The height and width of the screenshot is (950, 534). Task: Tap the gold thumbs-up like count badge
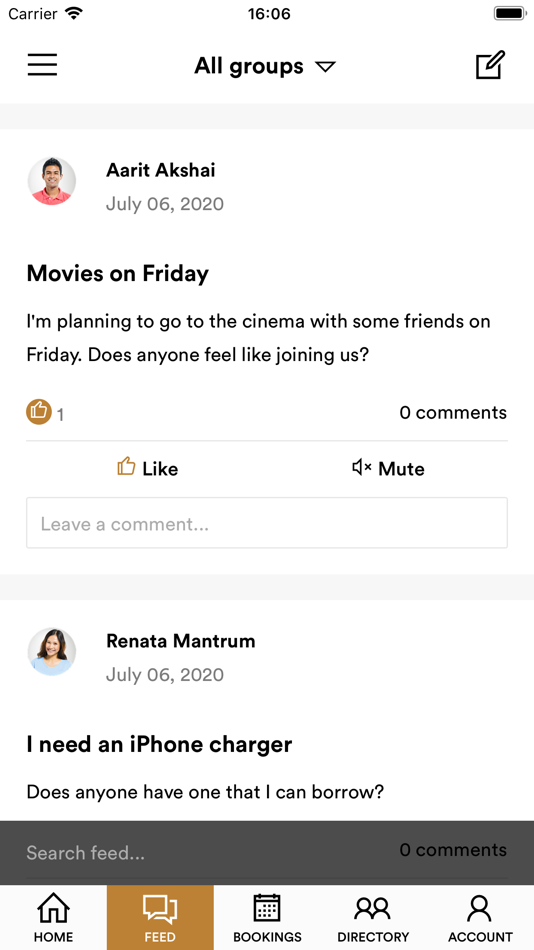[x=39, y=412]
